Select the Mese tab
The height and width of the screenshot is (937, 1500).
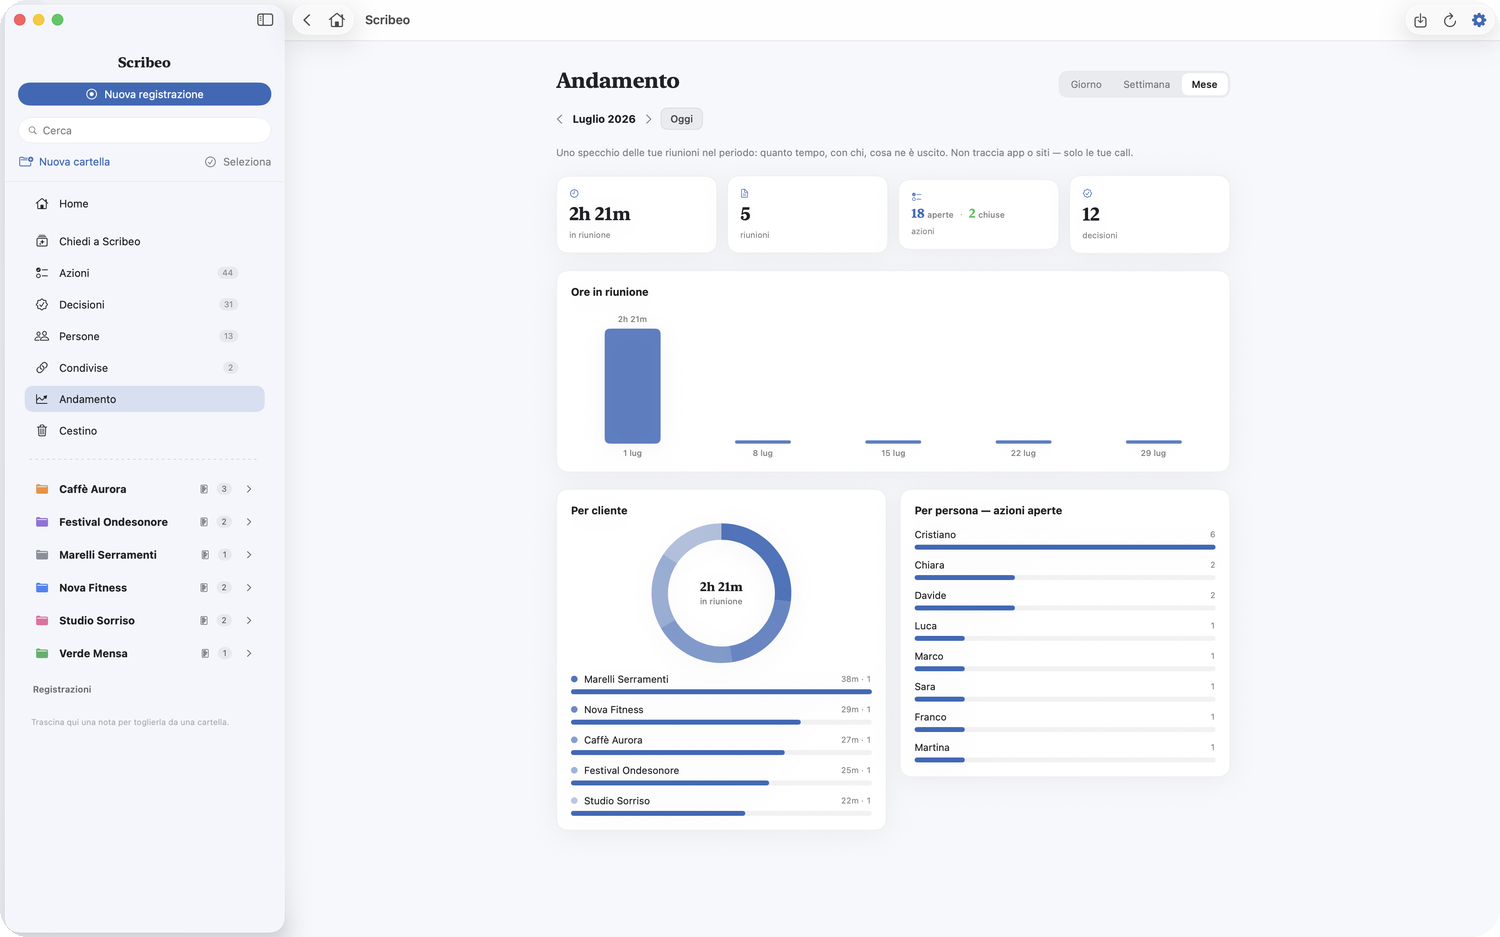click(1204, 85)
